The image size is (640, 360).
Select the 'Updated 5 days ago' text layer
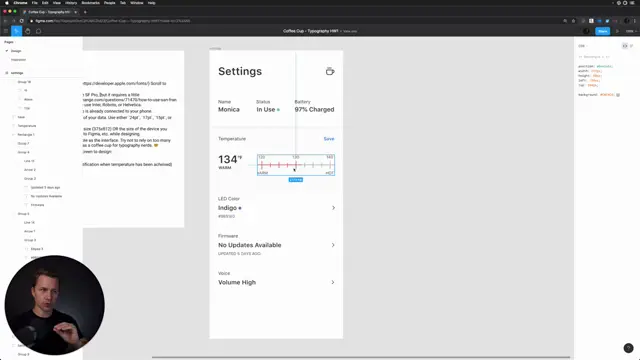pos(45,187)
